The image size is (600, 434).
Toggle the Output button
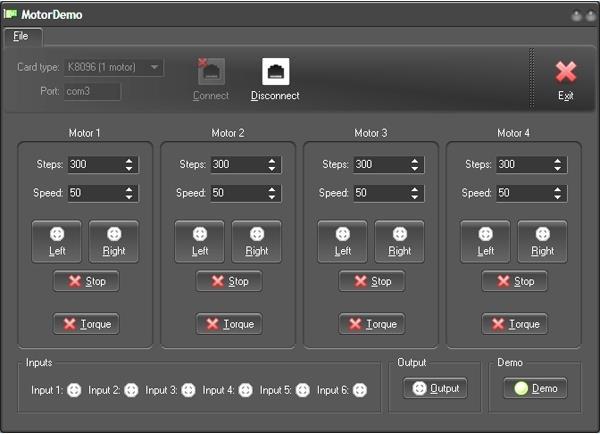[x=435, y=388]
